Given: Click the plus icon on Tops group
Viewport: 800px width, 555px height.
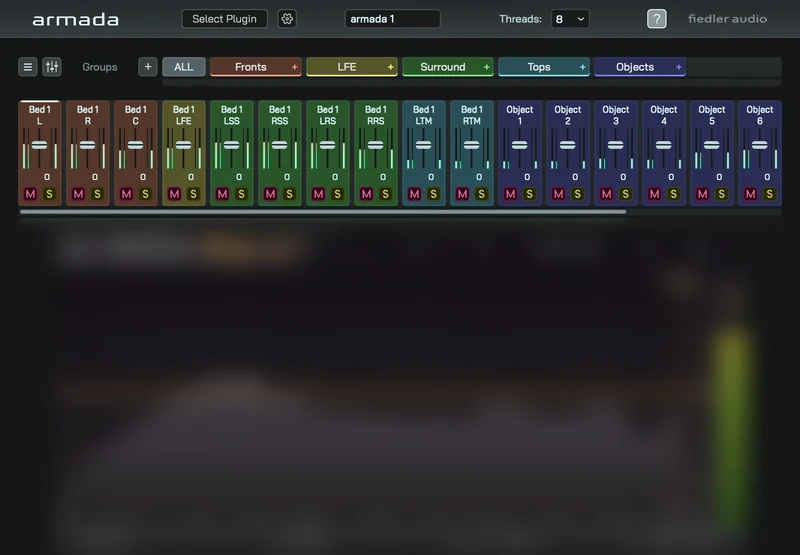Looking at the screenshot, I should tap(582, 67).
